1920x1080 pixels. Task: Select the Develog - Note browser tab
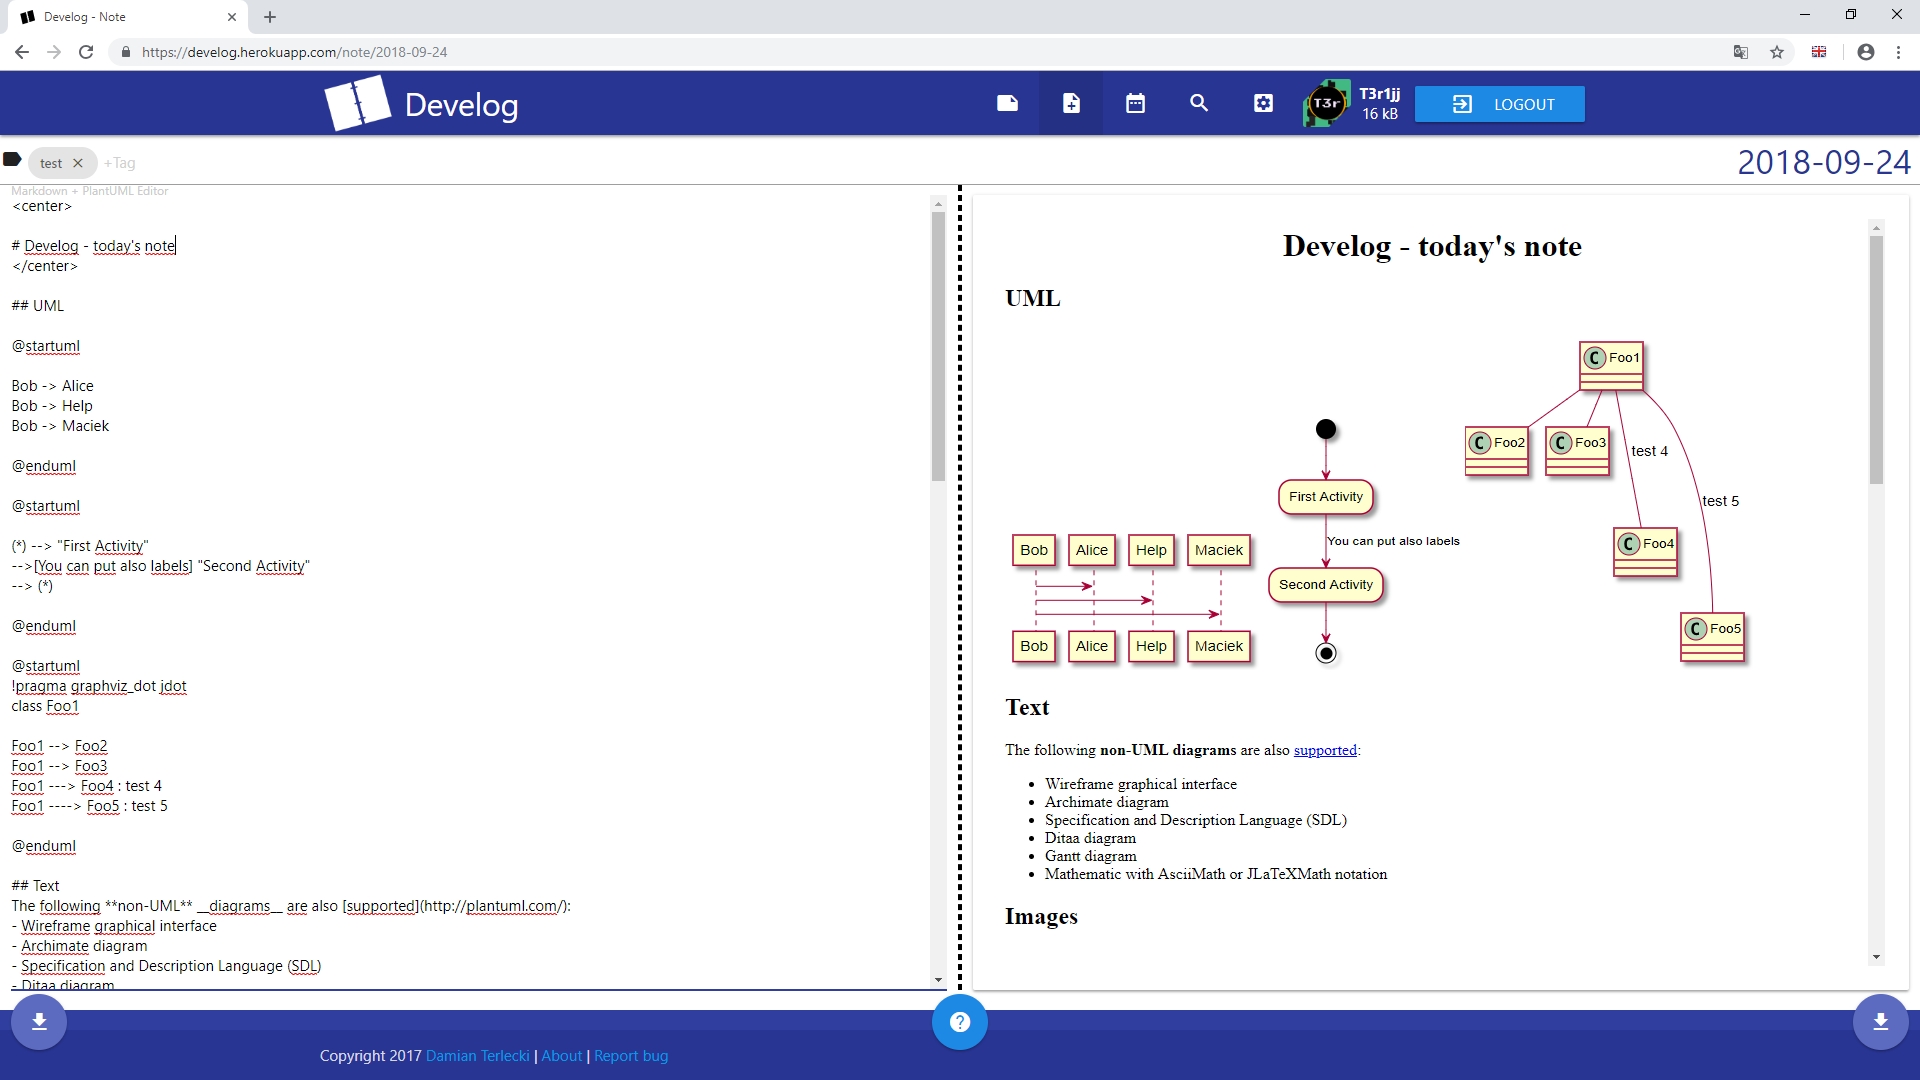(x=127, y=17)
